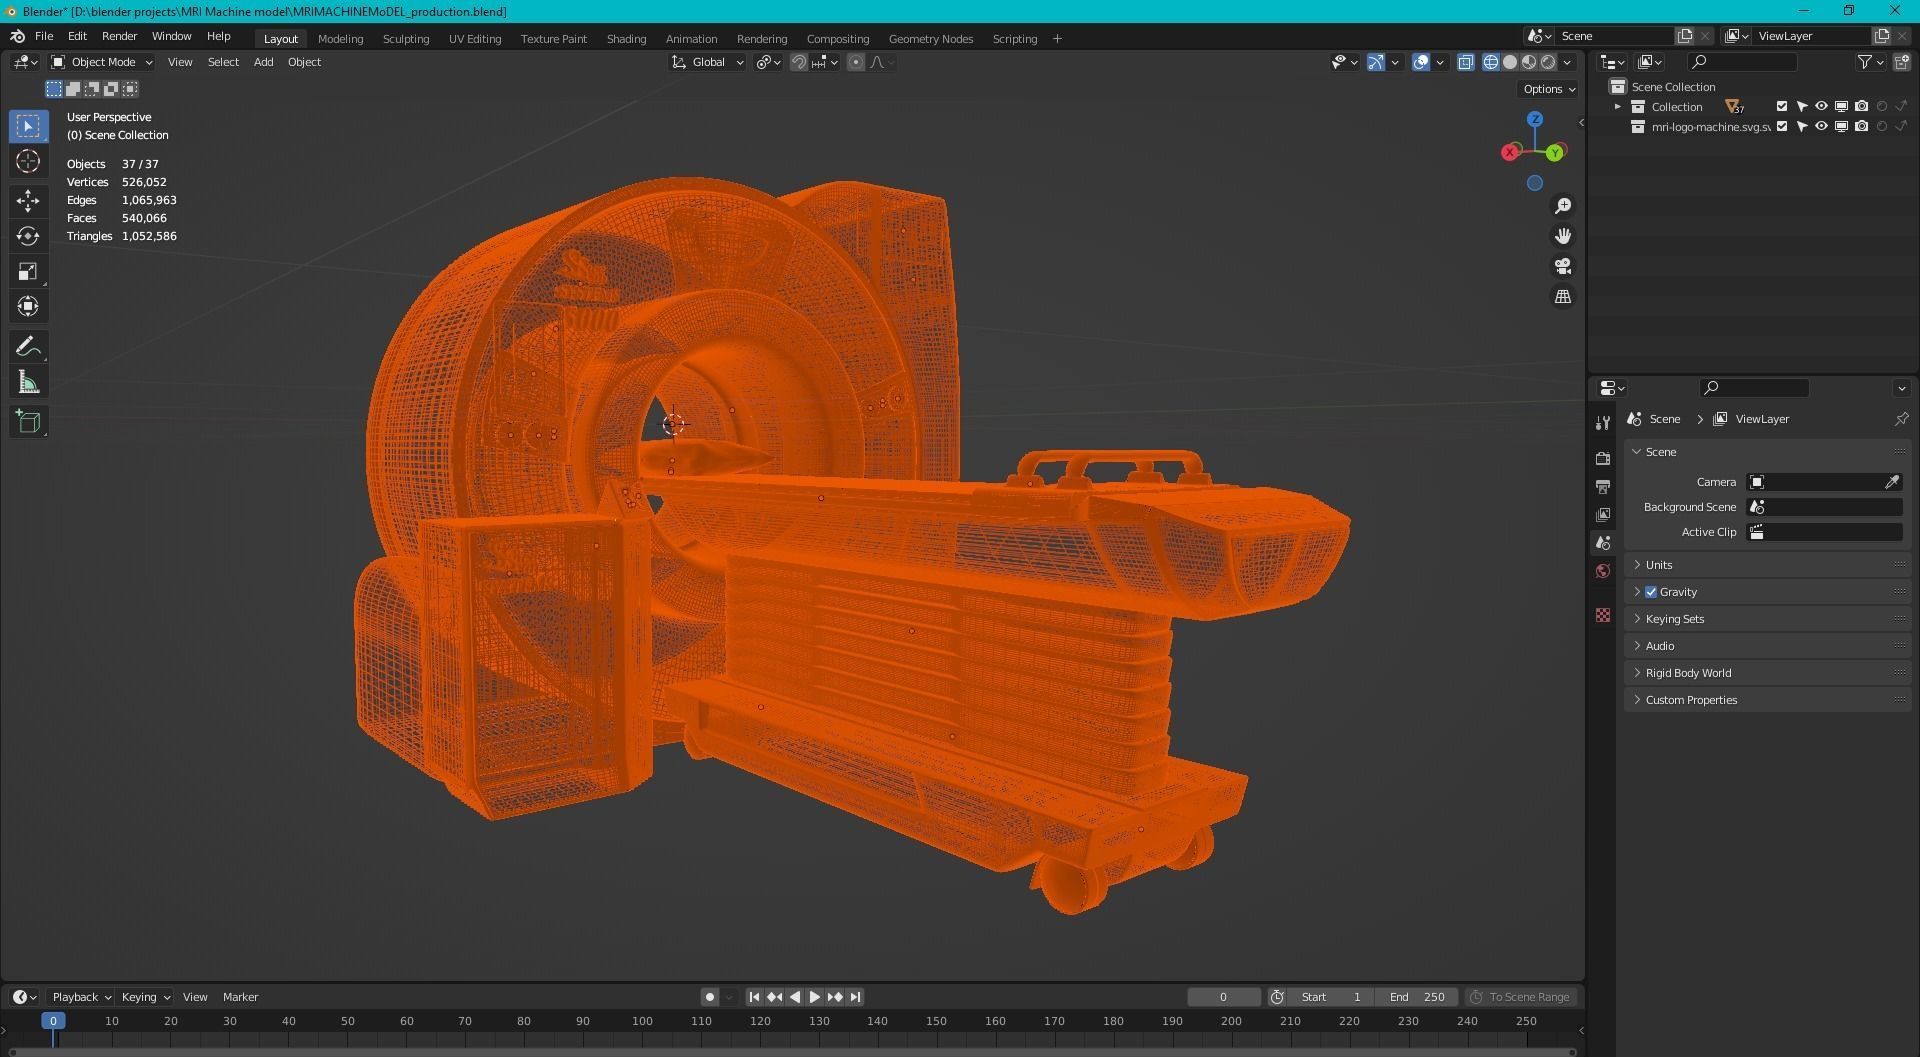Open the File menu
1920x1057 pixels.
[44, 36]
